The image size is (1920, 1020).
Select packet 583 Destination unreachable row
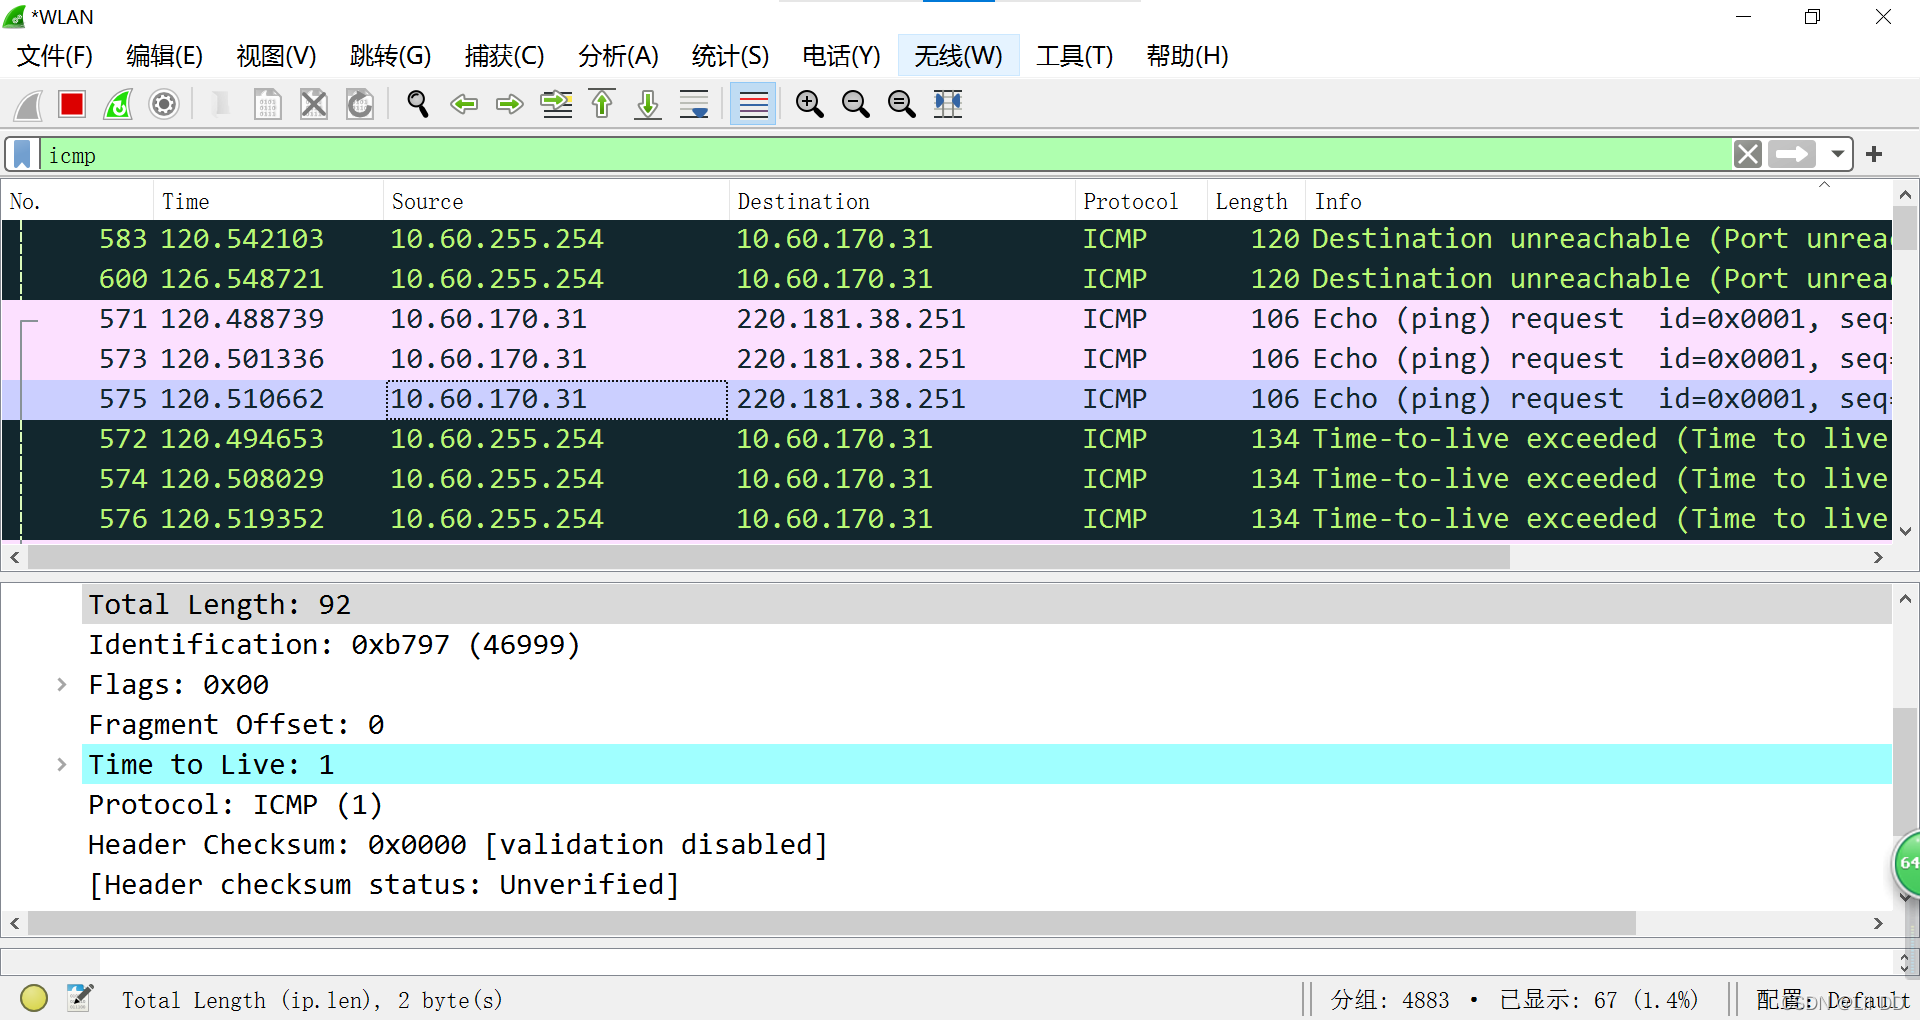[946, 239]
